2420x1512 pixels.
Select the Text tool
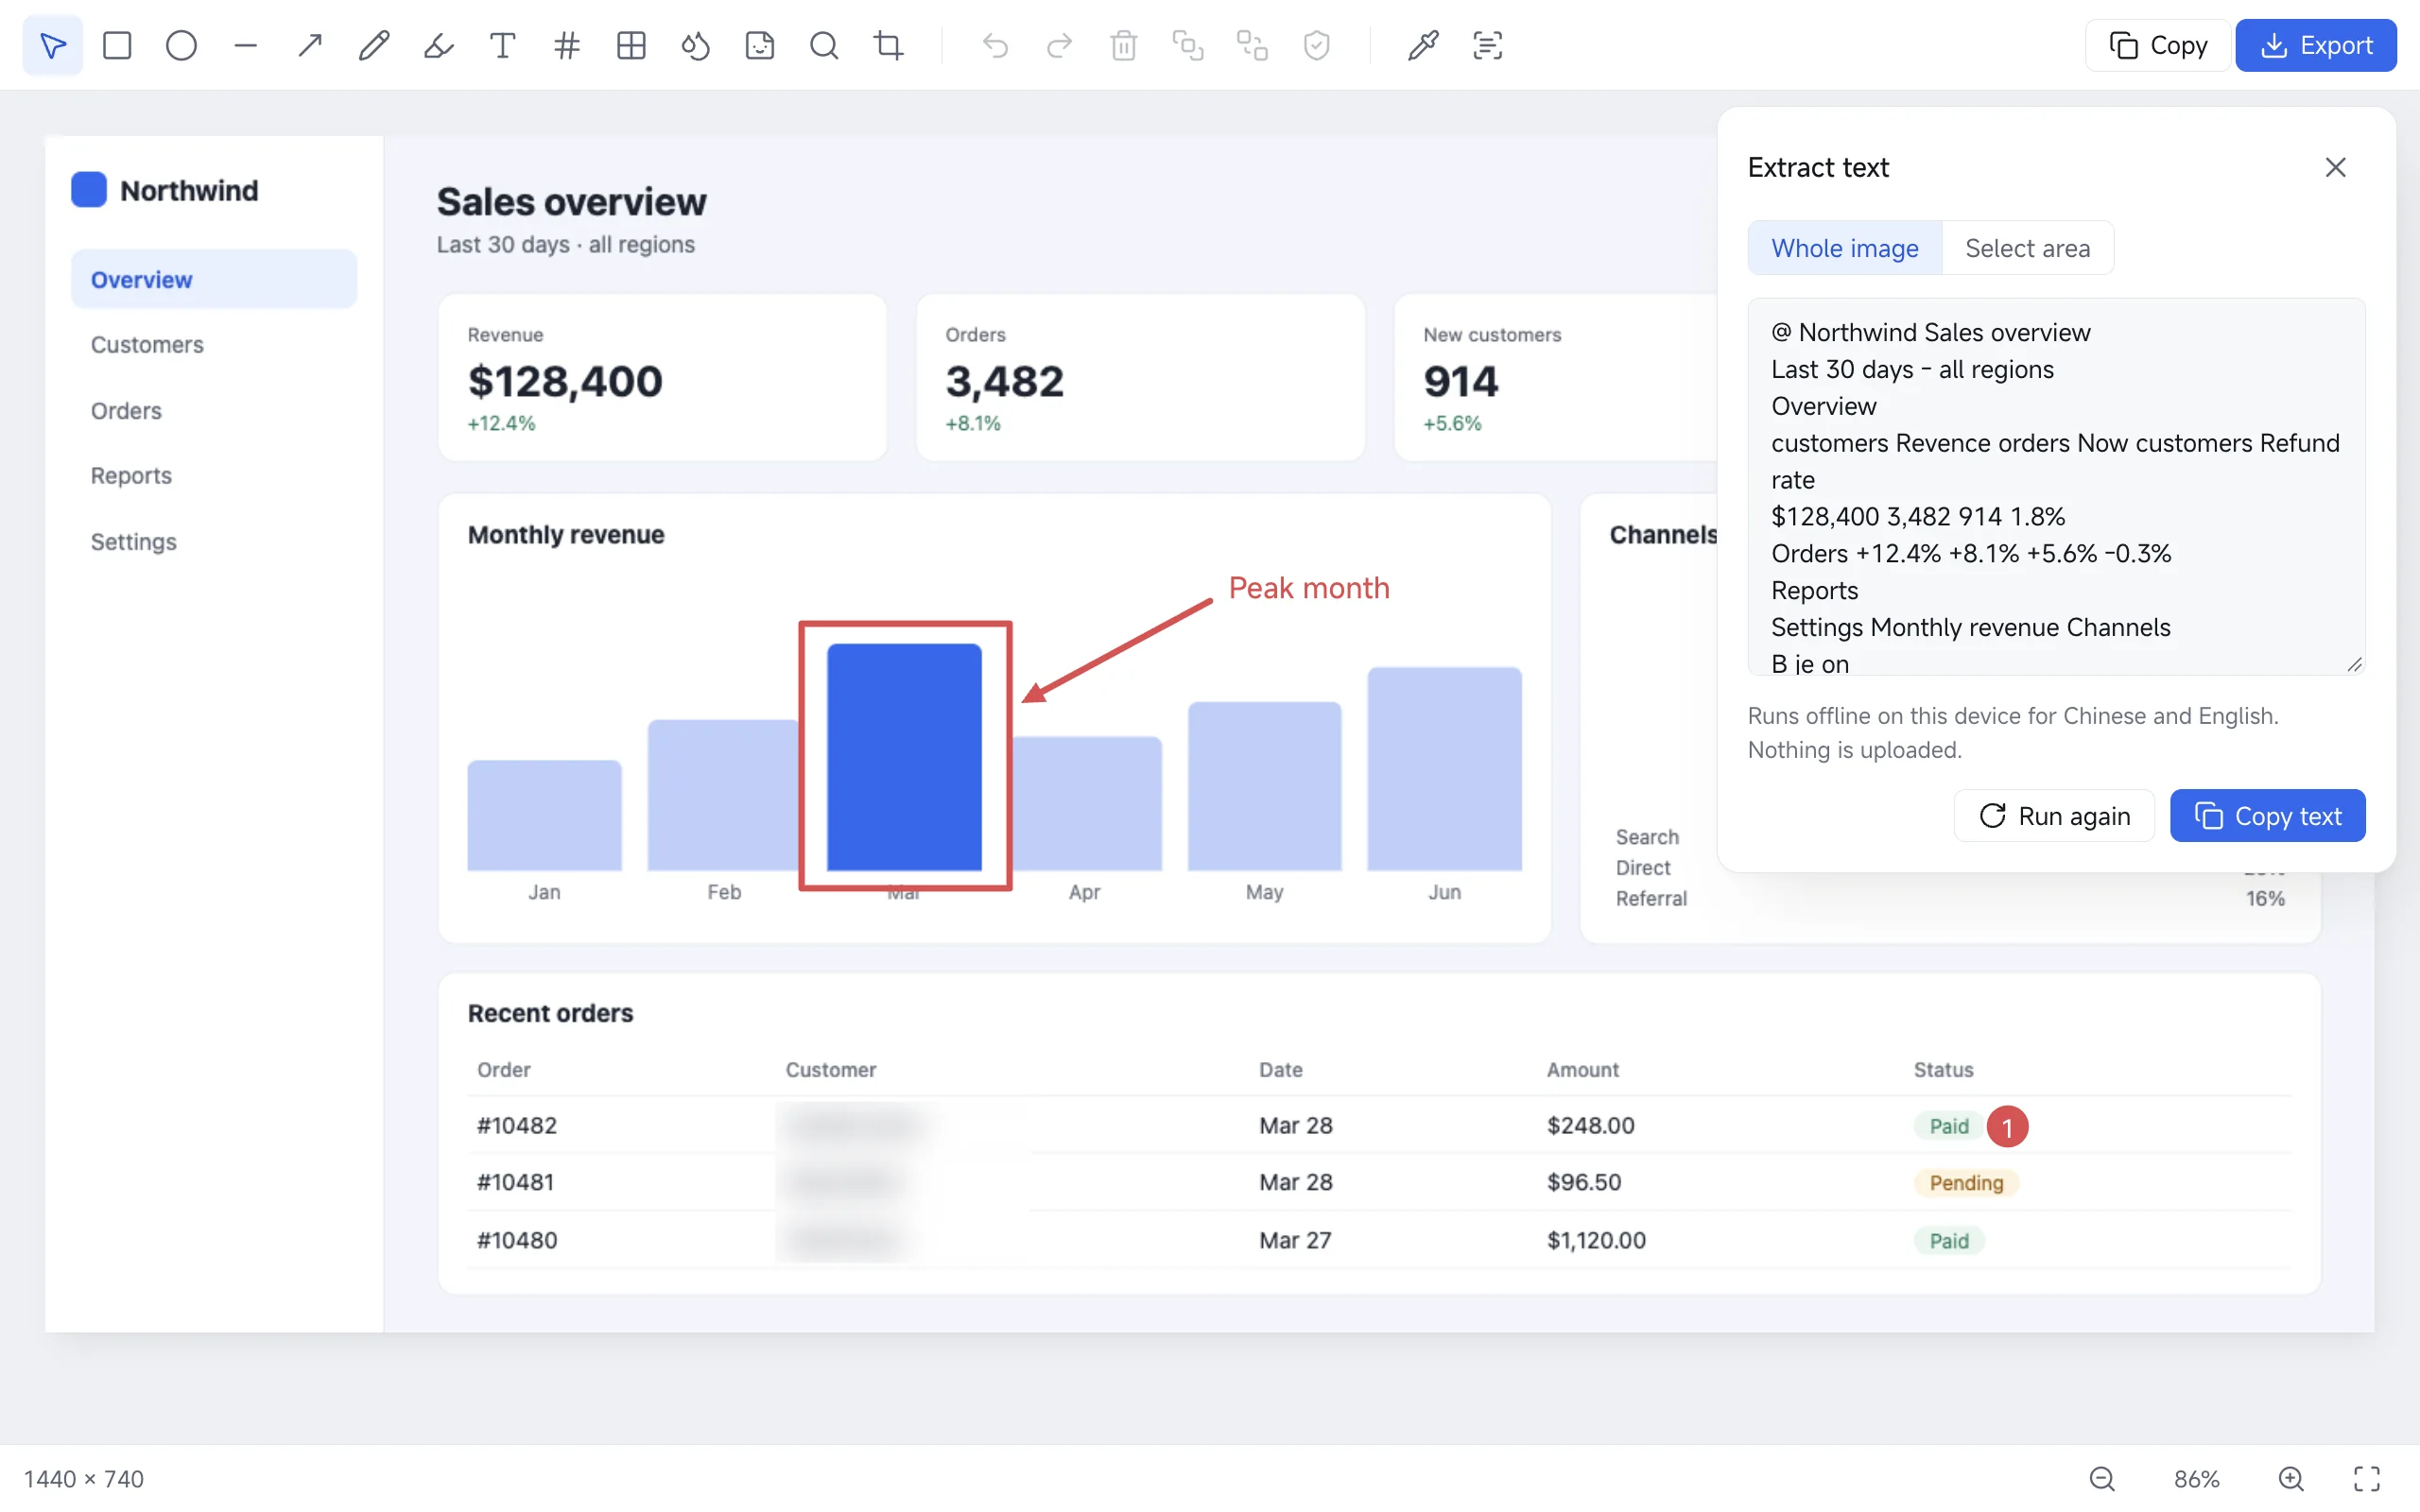click(x=503, y=45)
